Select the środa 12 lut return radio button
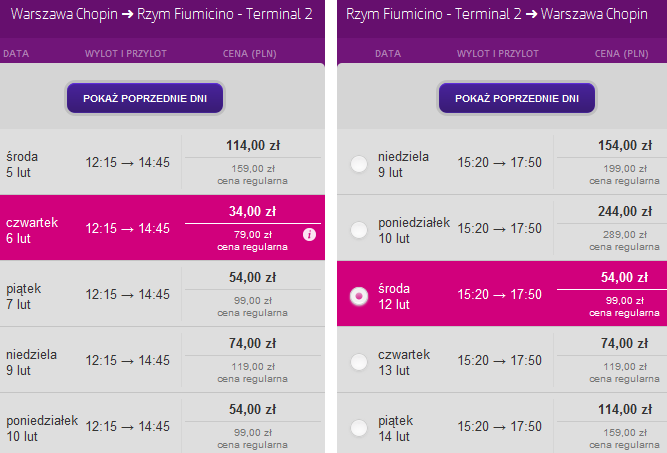 (359, 296)
